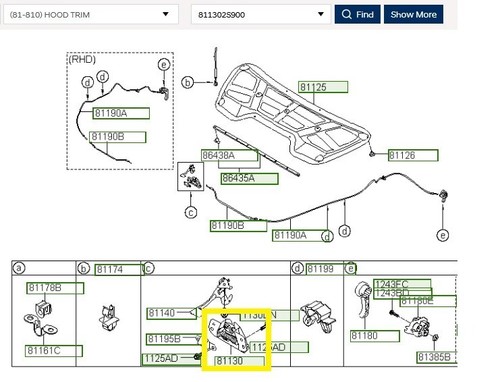Viewport: 500px width, 382px height.
Task: Select part label 86435A
Action: (249, 179)
